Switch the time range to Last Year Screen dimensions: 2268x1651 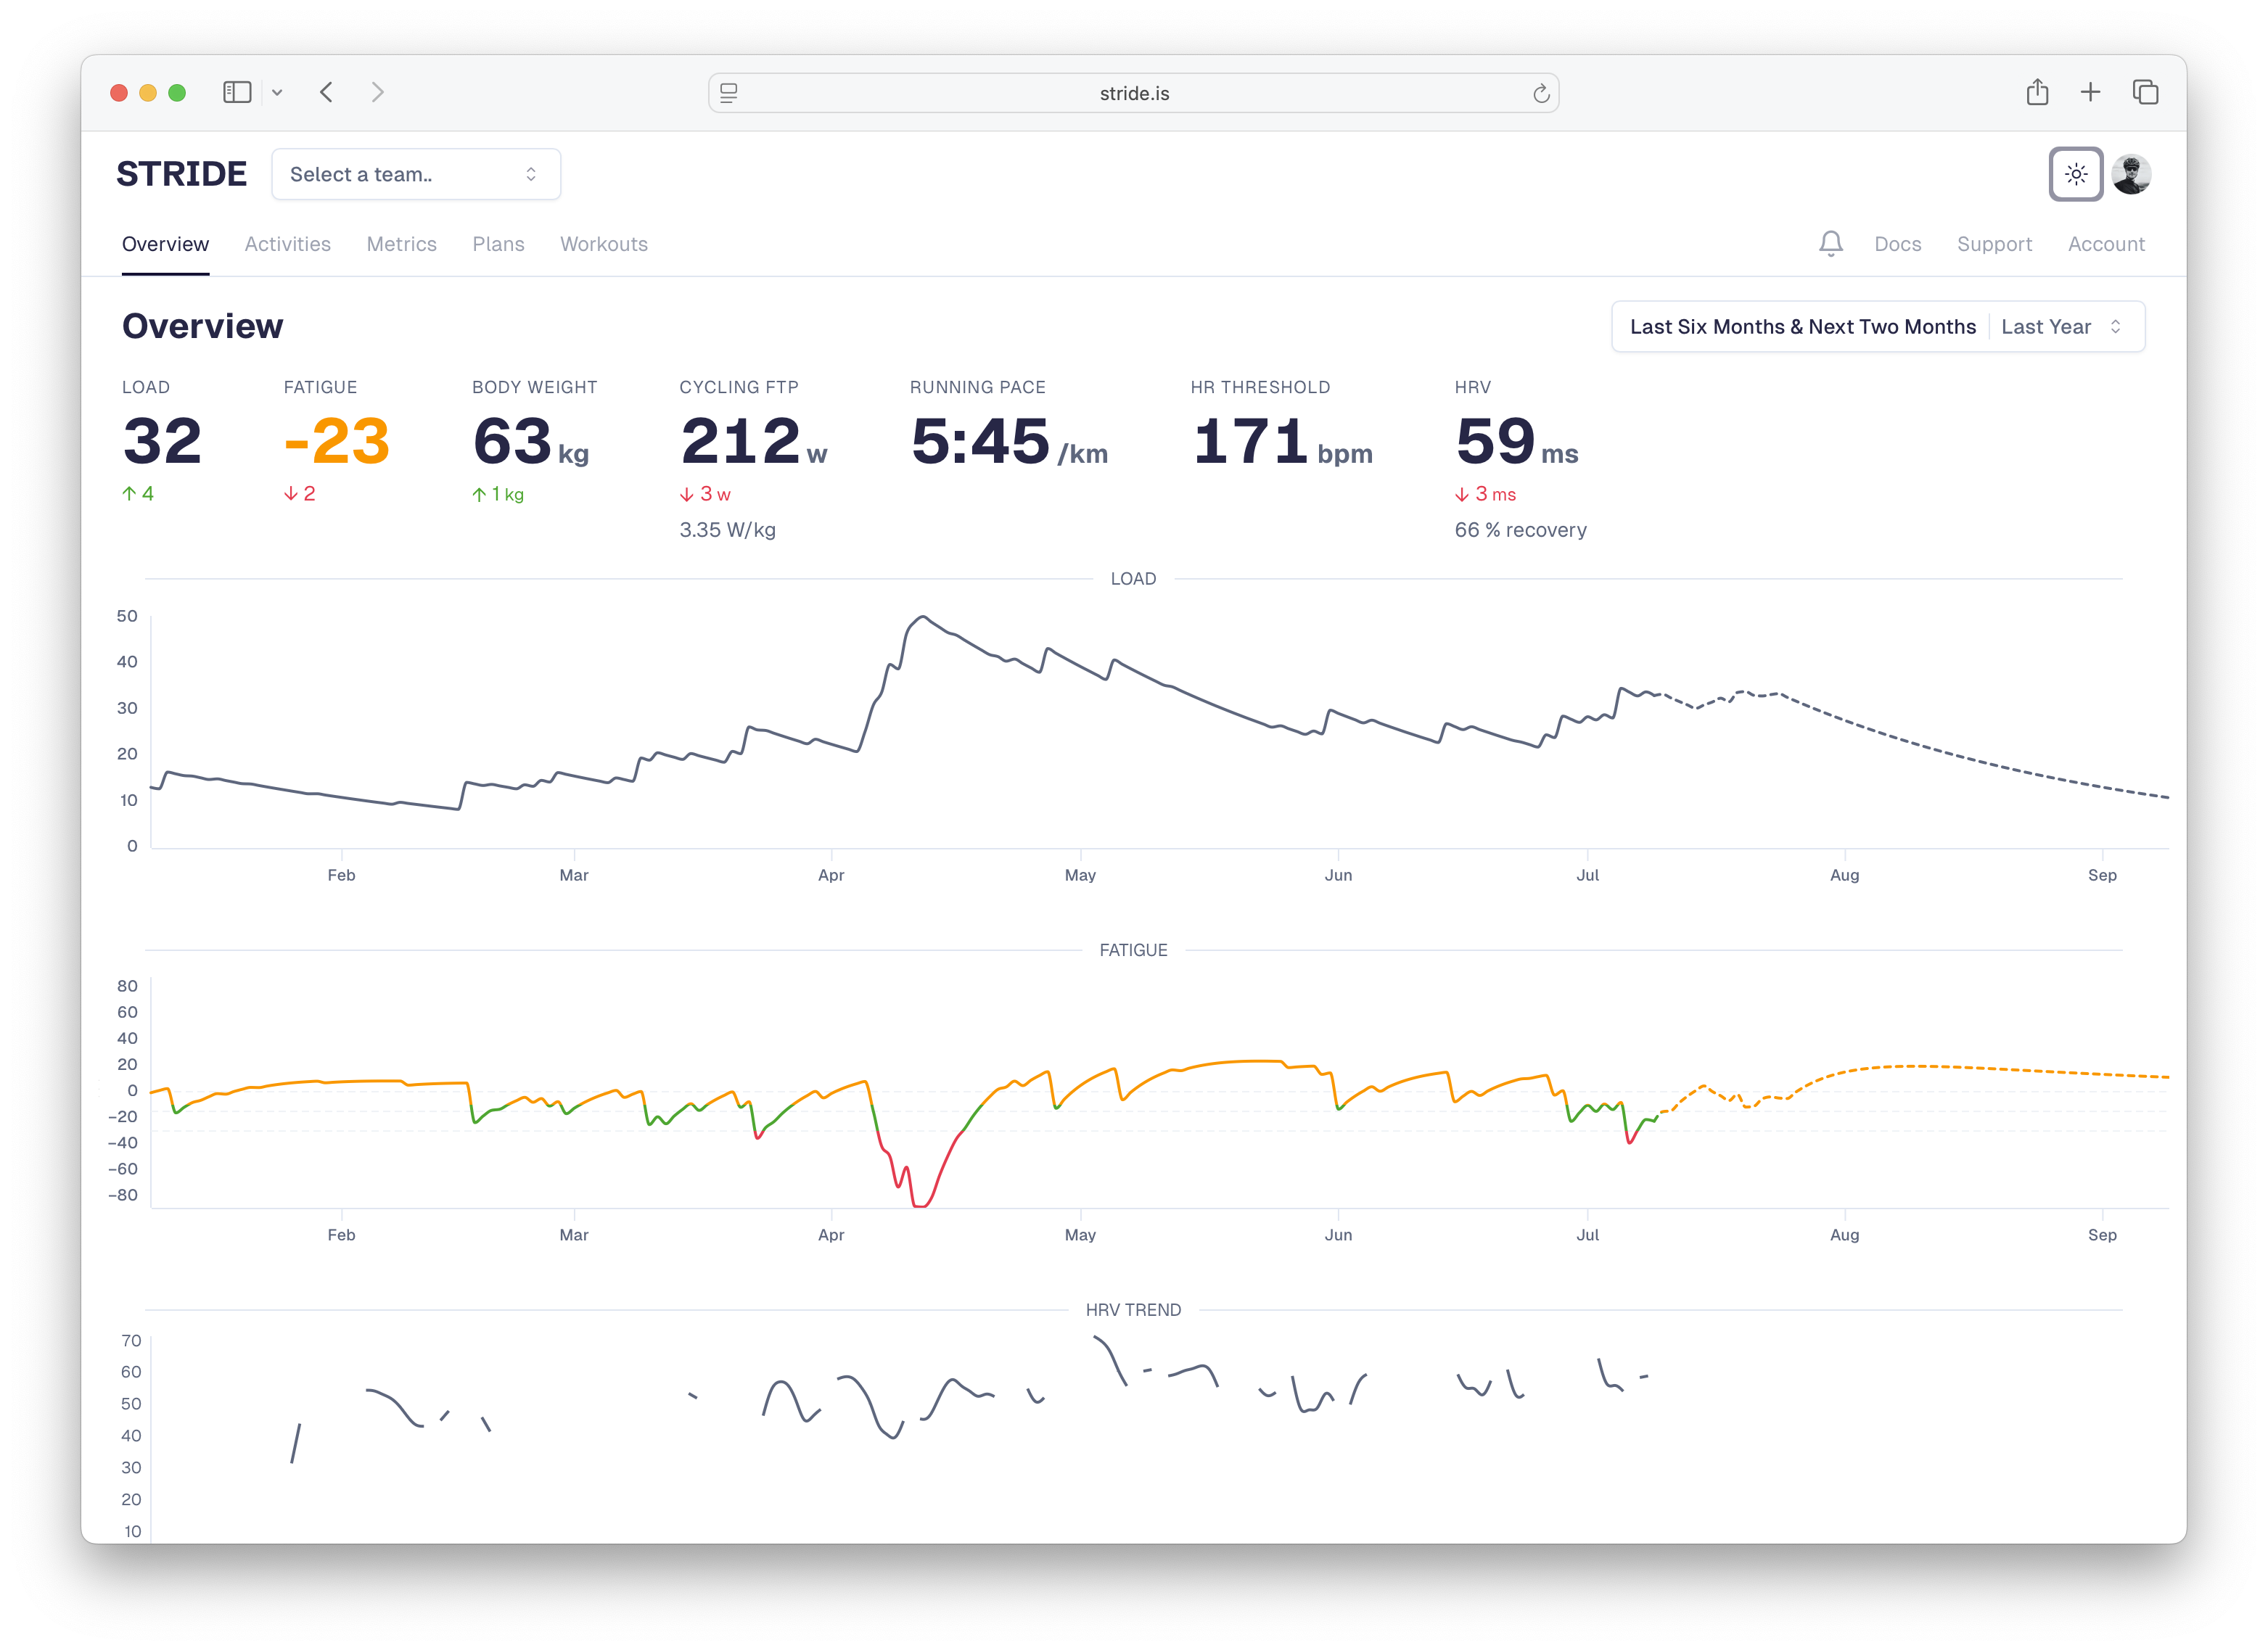click(x=2048, y=326)
